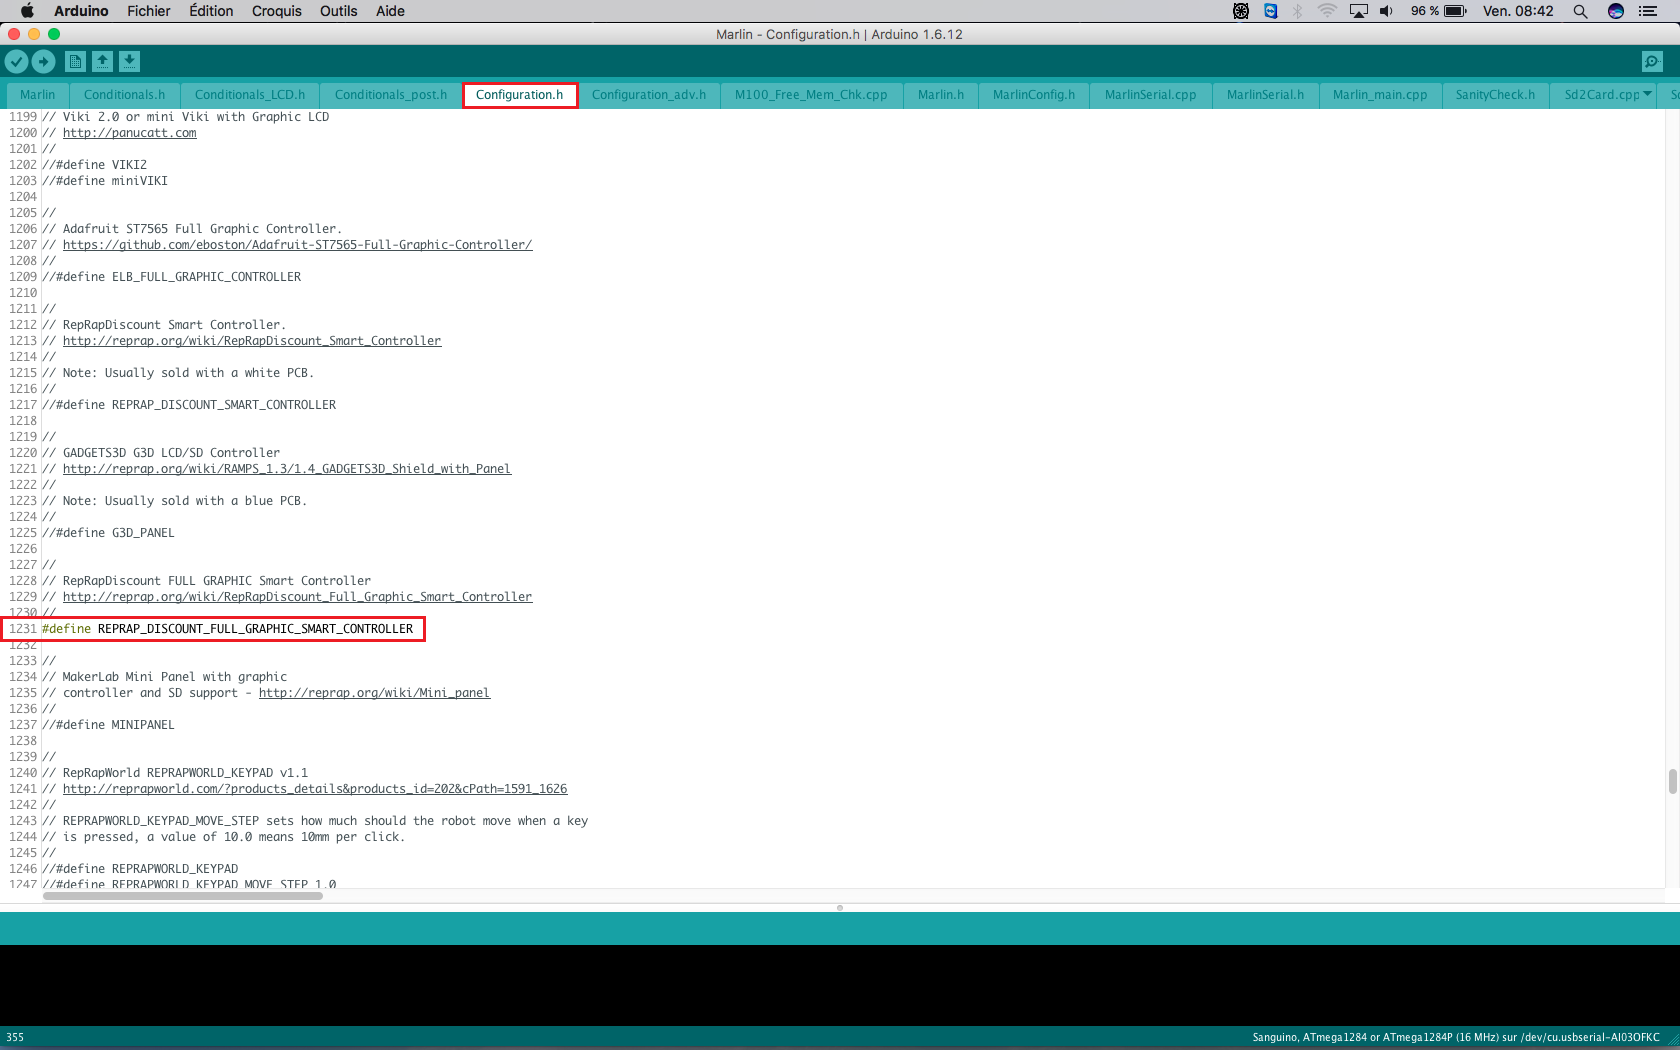Click the battery status icon
This screenshot has width=1680, height=1050.
coord(1455,11)
